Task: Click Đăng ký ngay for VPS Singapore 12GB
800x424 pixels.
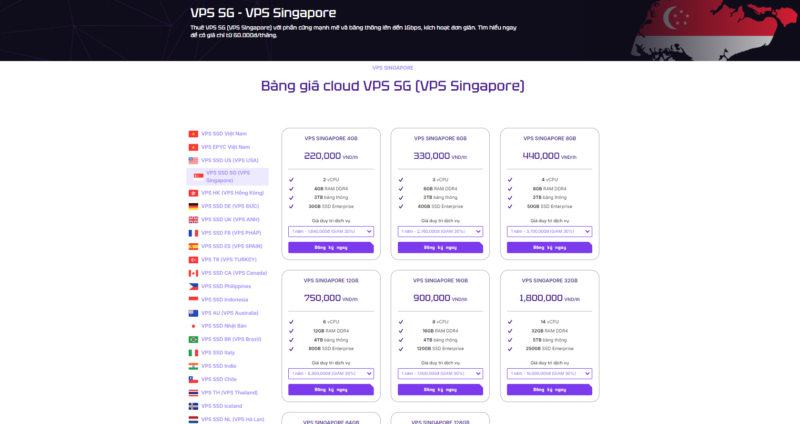Action: click(x=331, y=390)
